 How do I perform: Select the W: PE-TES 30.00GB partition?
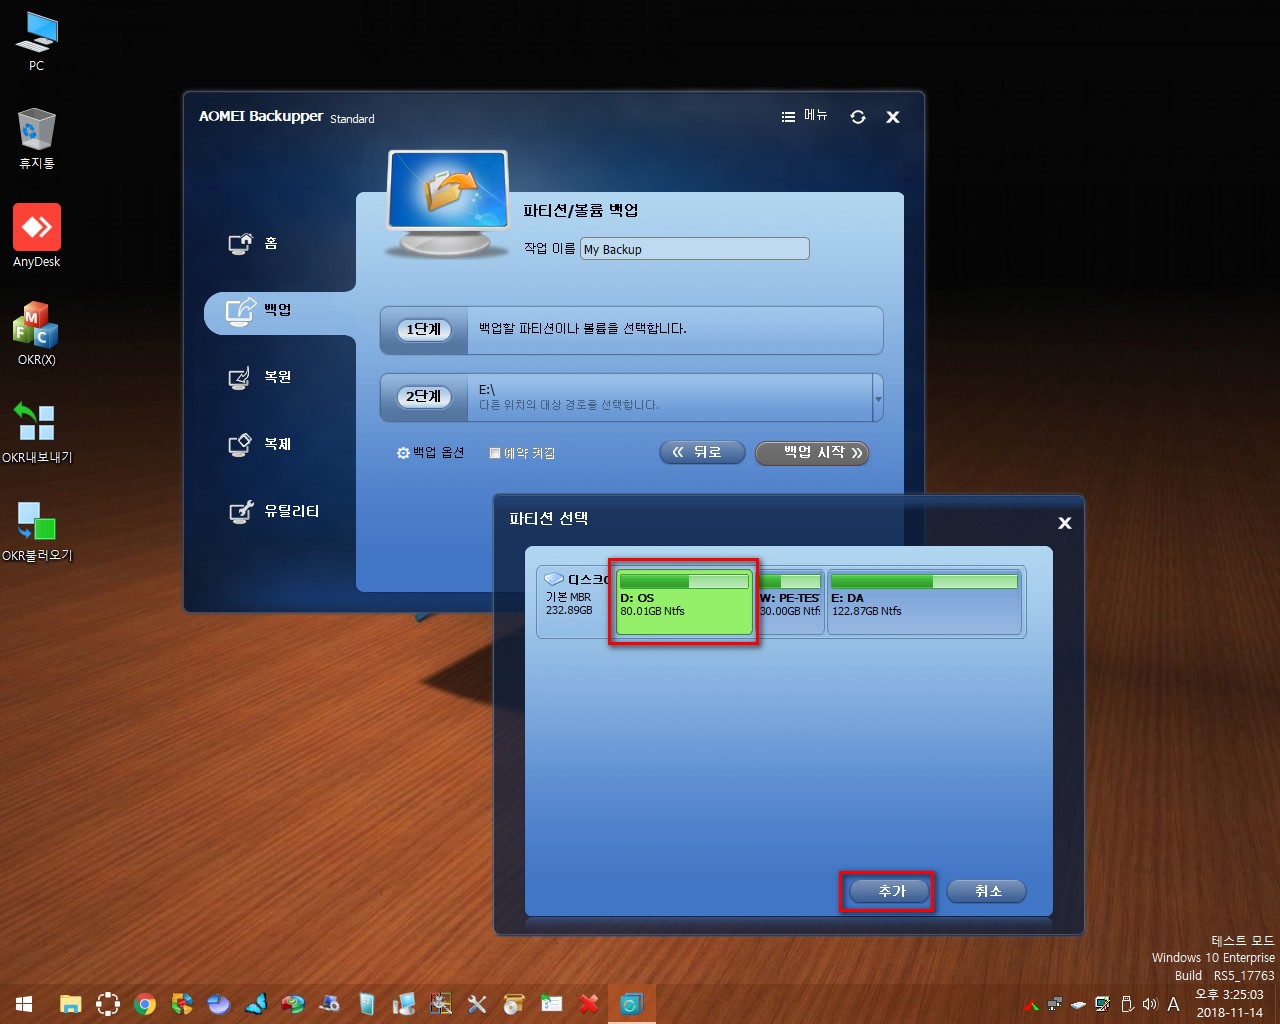click(x=789, y=602)
